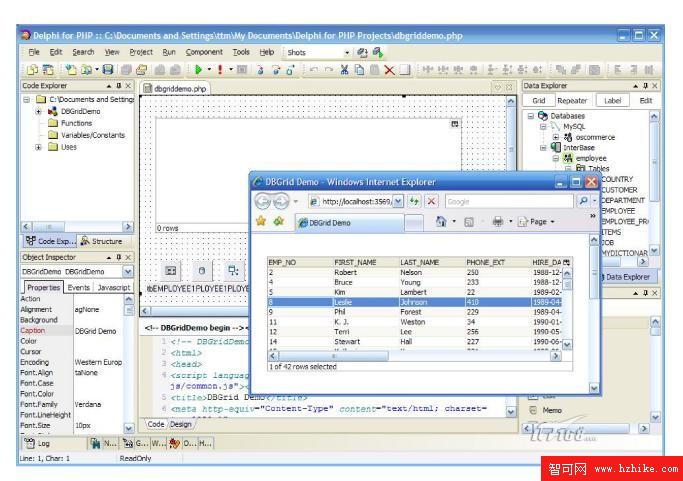This screenshot has width=683, height=481.
Task: Expand the DBGridDemo node in Code Explorer
Action: coord(38,112)
